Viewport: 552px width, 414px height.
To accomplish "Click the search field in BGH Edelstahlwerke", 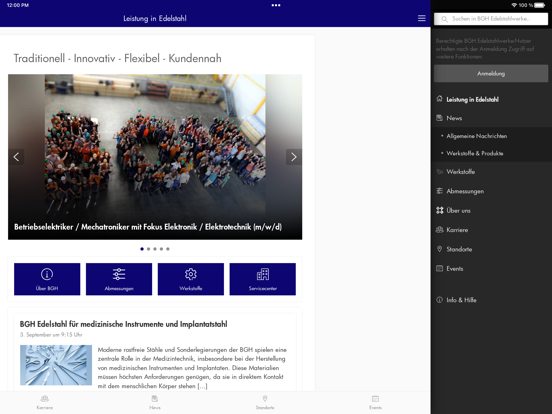I will pos(491,19).
